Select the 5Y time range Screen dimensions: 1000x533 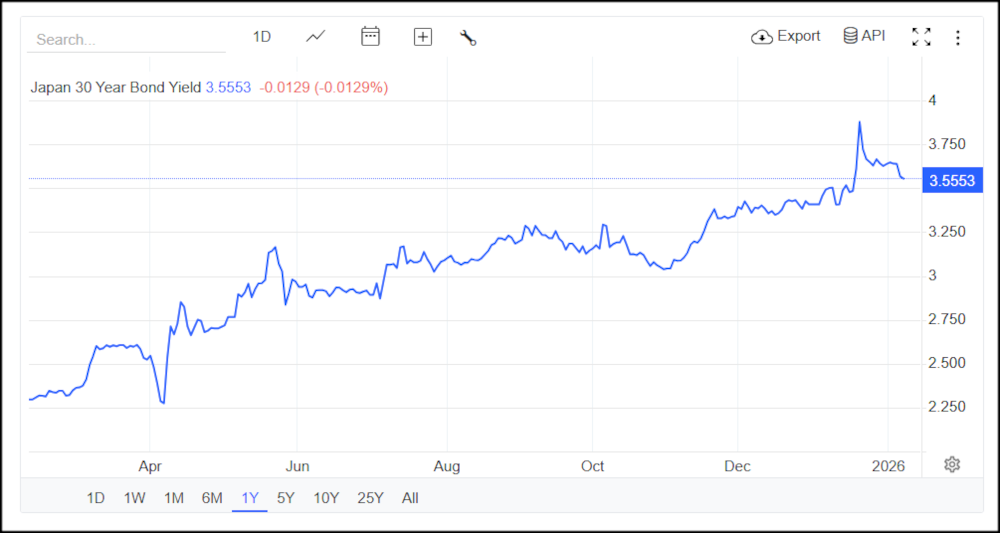click(286, 498)
